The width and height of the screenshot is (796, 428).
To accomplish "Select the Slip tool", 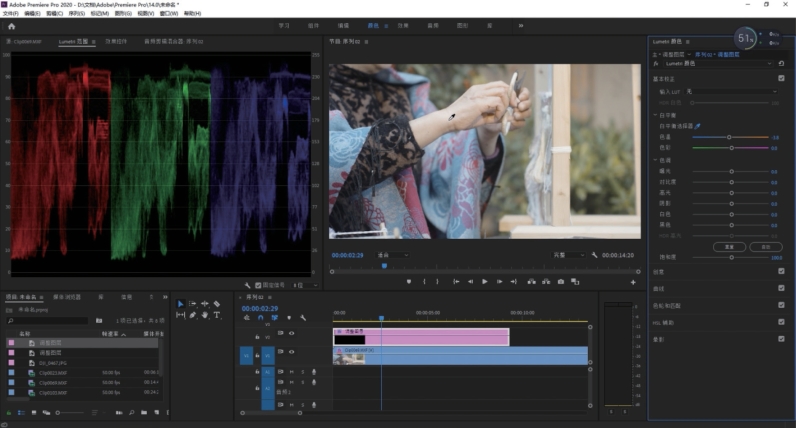I will 180,315.
